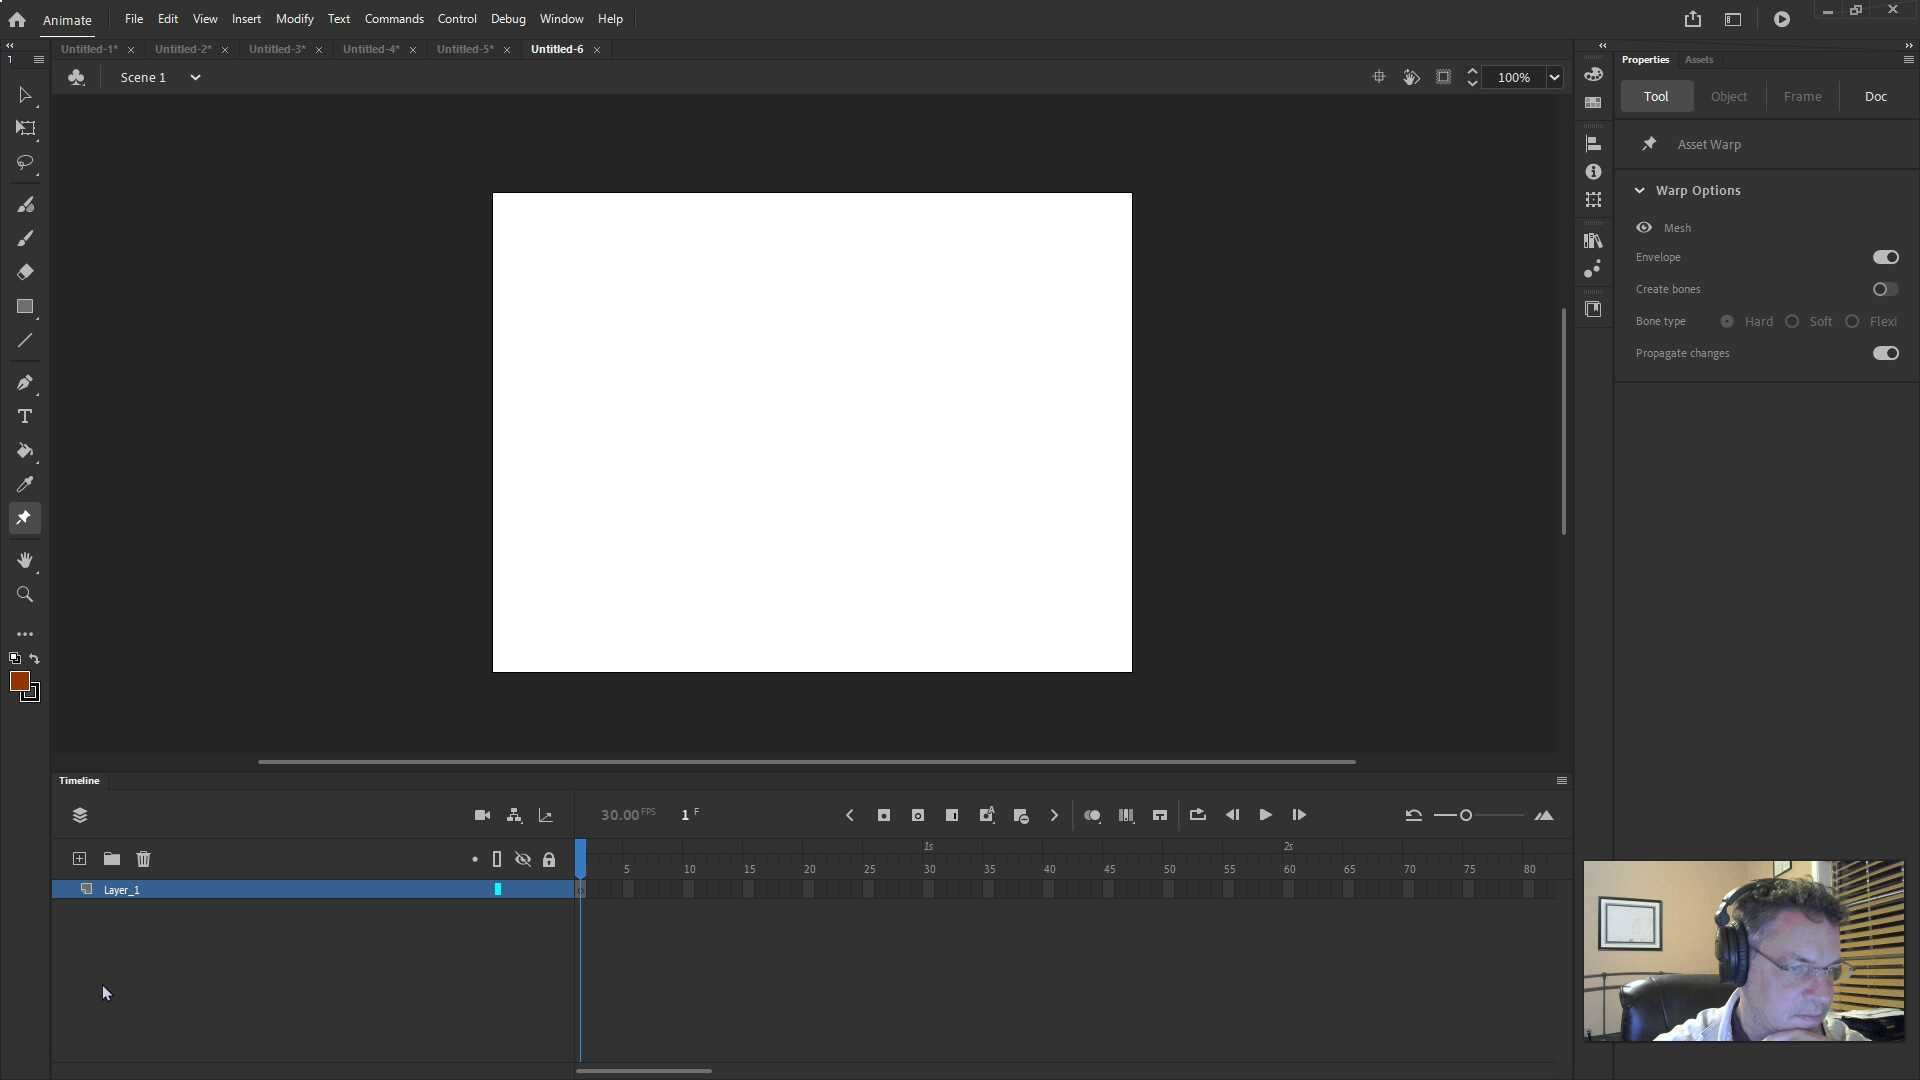Image resolution: width=1920 pixels, height=1080 pixels.
Task: Click the fill color swatch in toolbar
Action: 22,683
